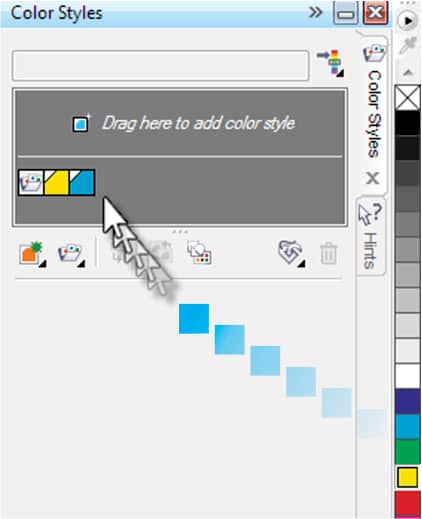Open the New Color Style dropdown arrow

[x=42, y=264]
